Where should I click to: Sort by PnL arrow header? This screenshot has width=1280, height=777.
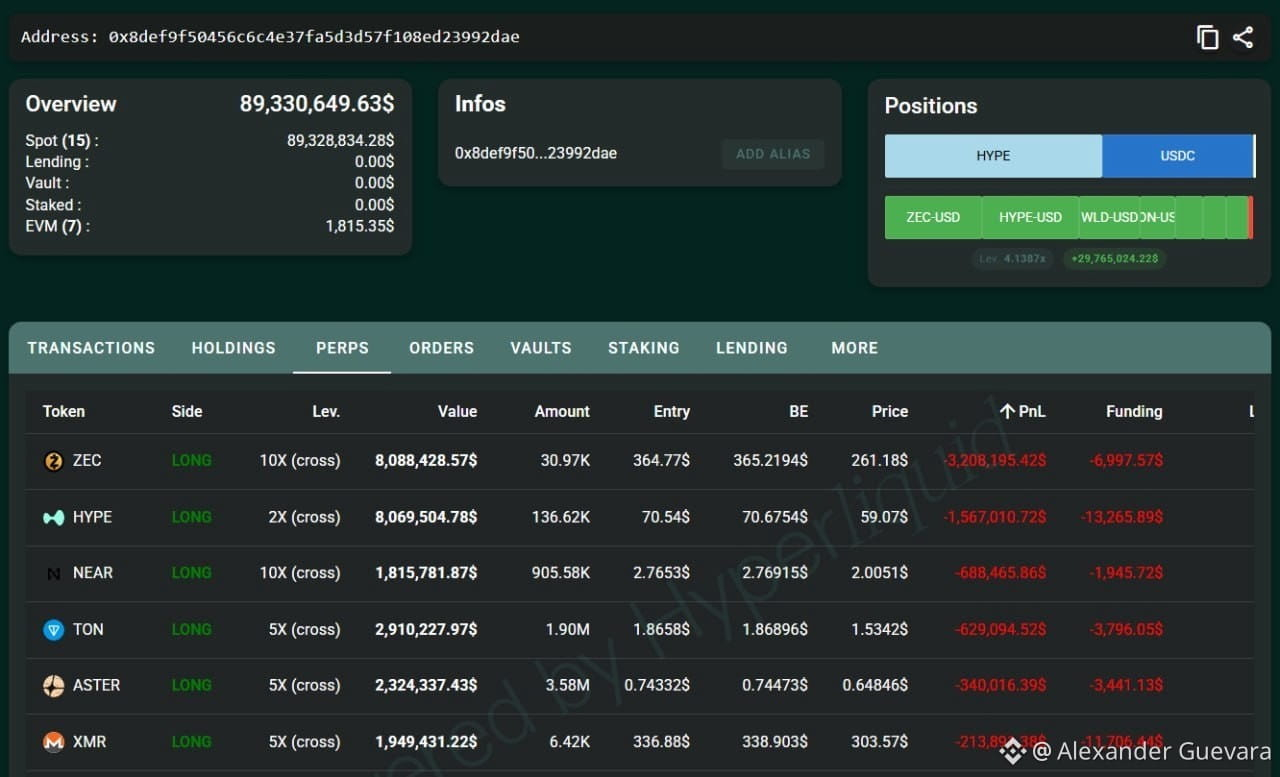pos(1022,411)
